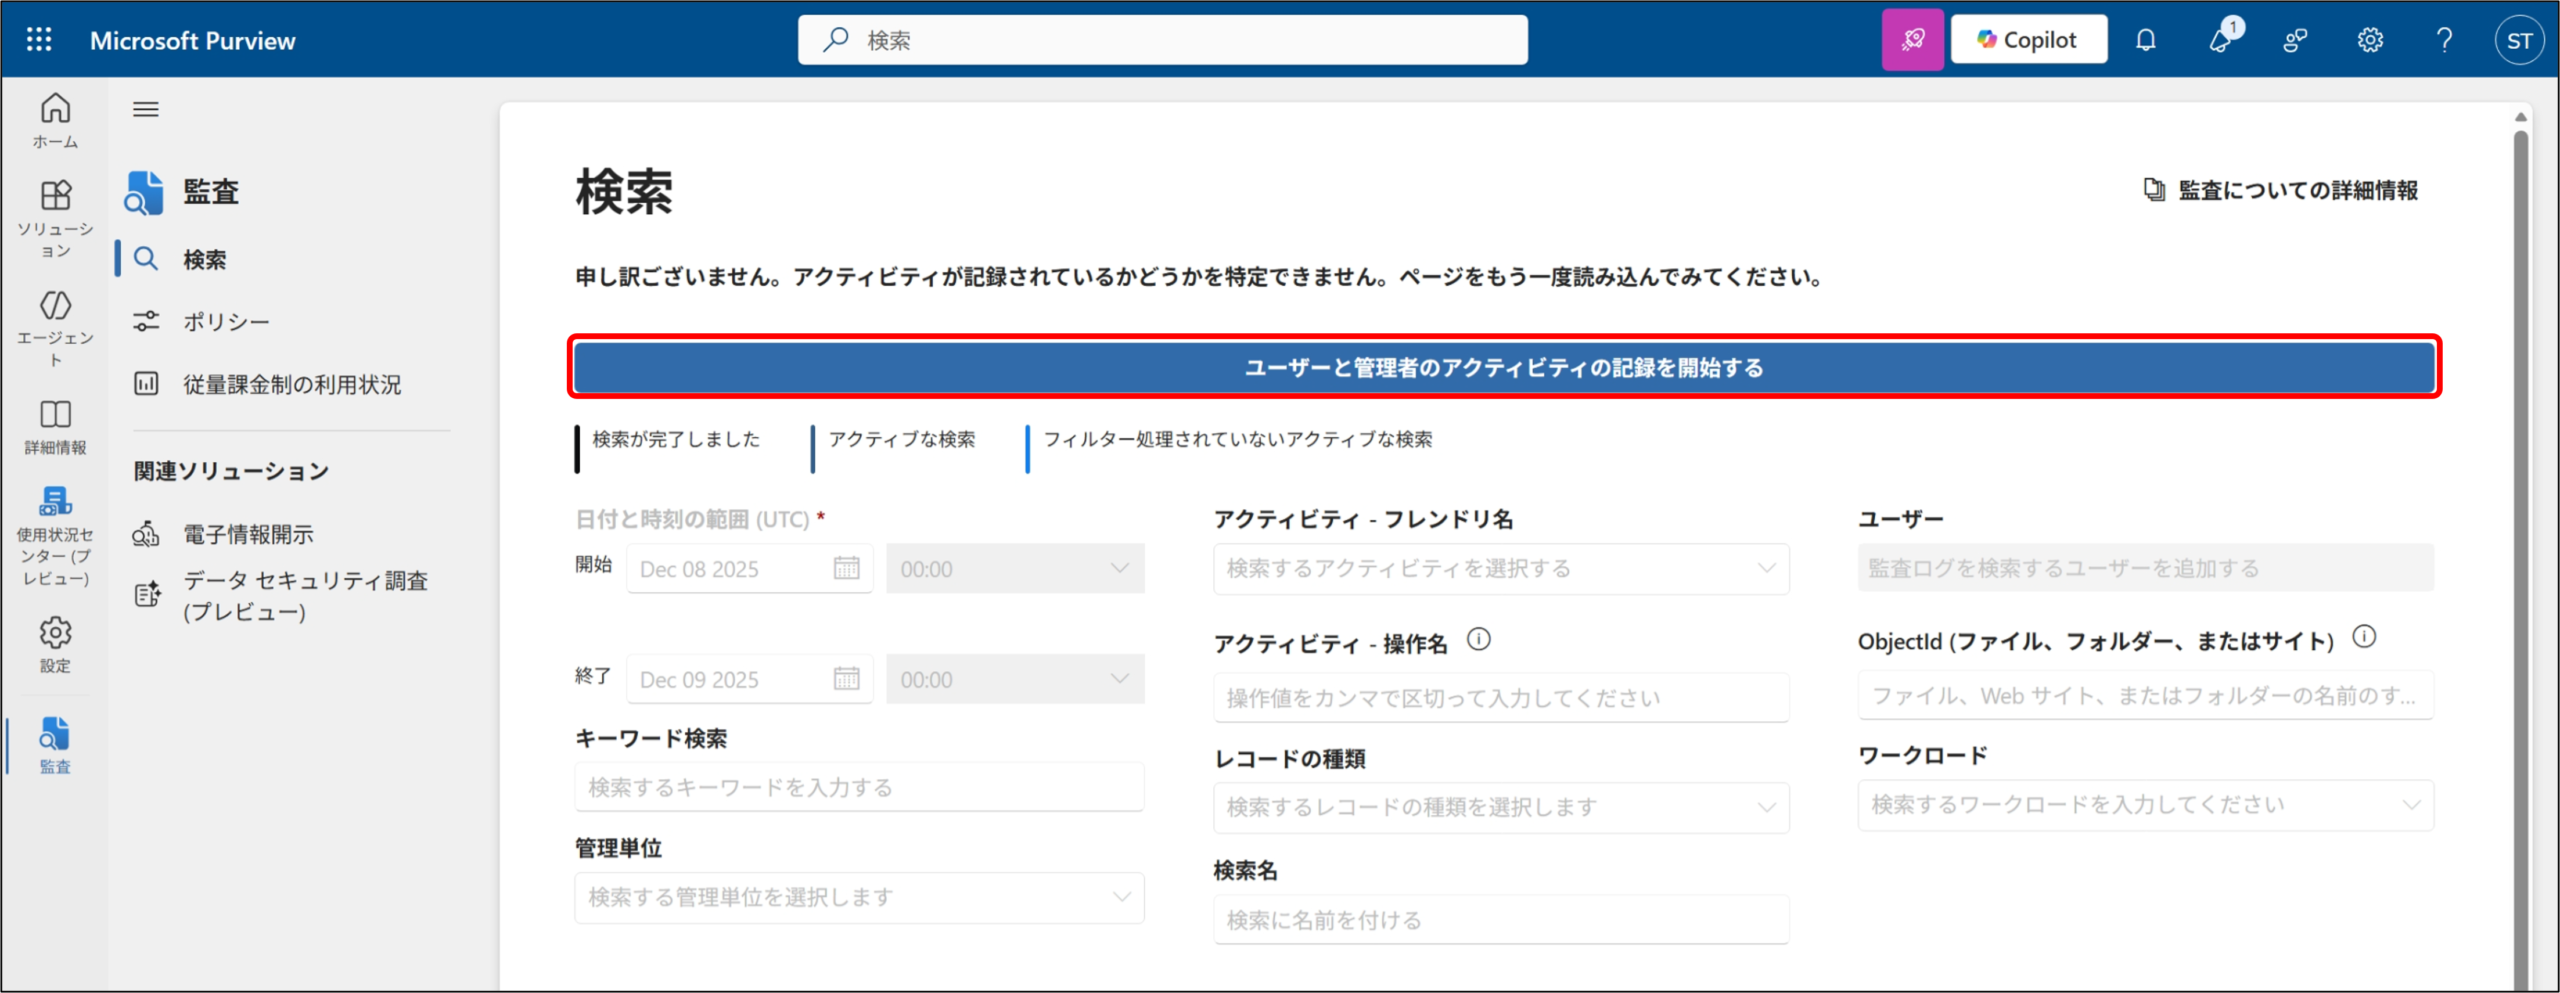Click the help question mark icon

[2444, 40]
